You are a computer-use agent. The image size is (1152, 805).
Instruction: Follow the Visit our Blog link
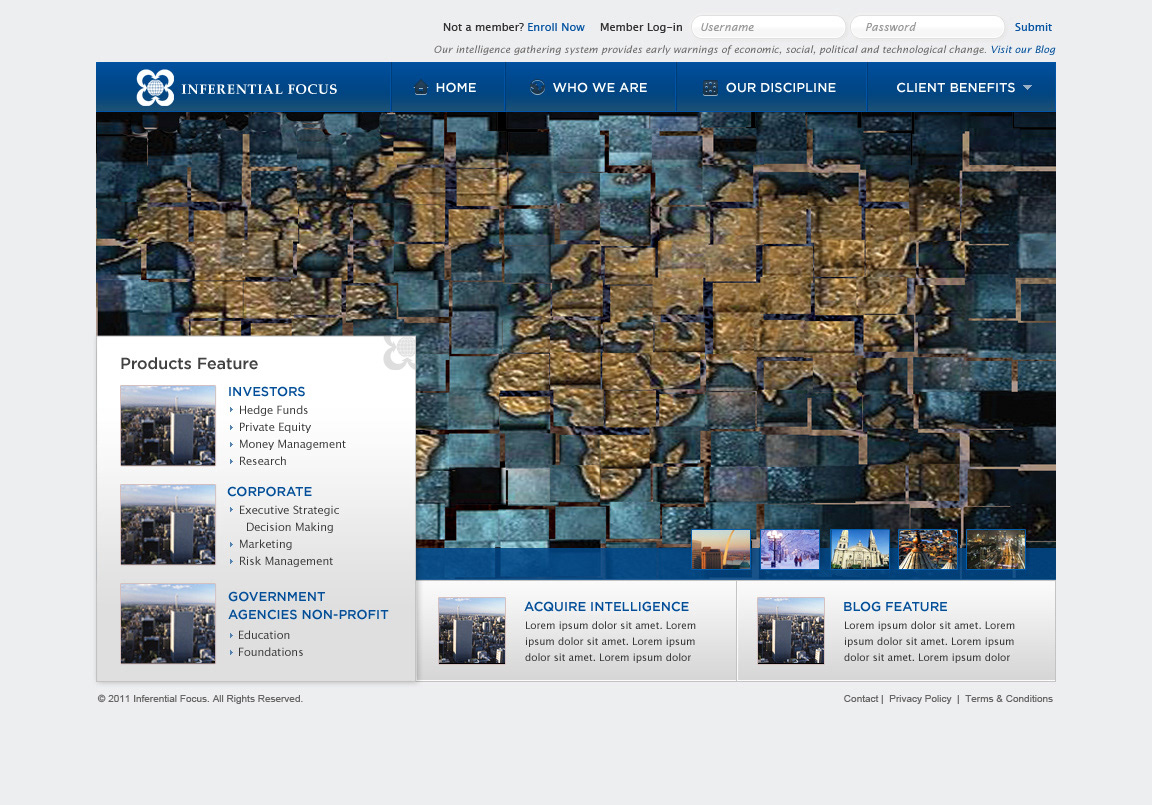coord(1023,49)
